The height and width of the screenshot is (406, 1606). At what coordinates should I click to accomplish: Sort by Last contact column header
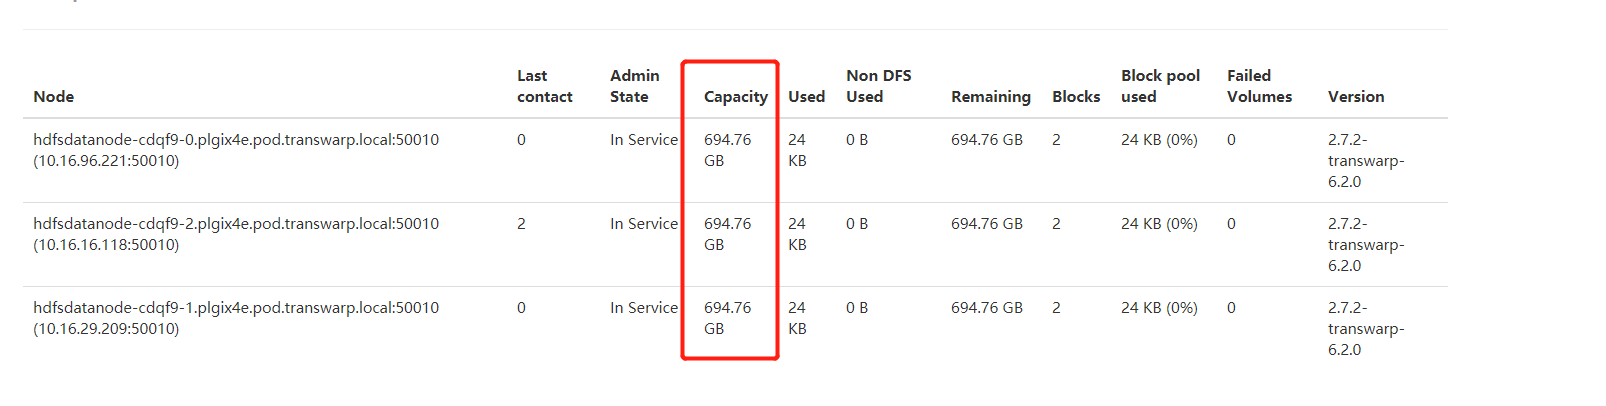(x=544, y=87)
